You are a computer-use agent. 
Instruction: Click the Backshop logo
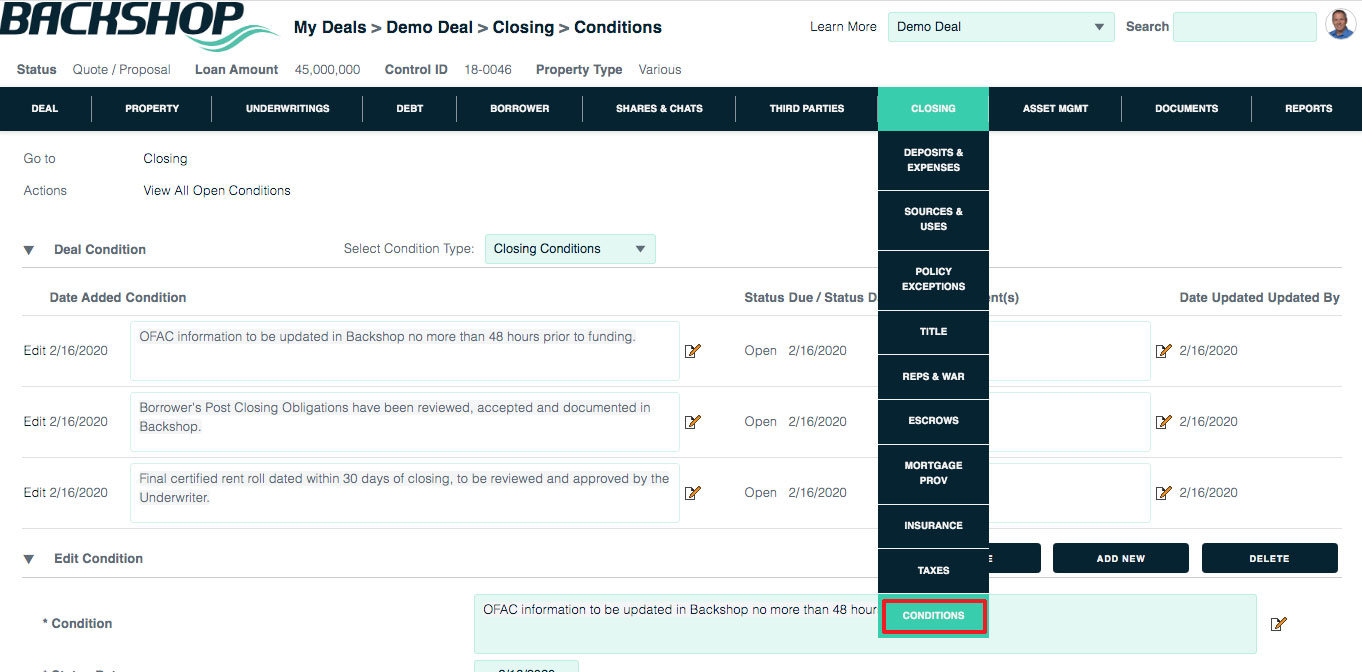140,25
